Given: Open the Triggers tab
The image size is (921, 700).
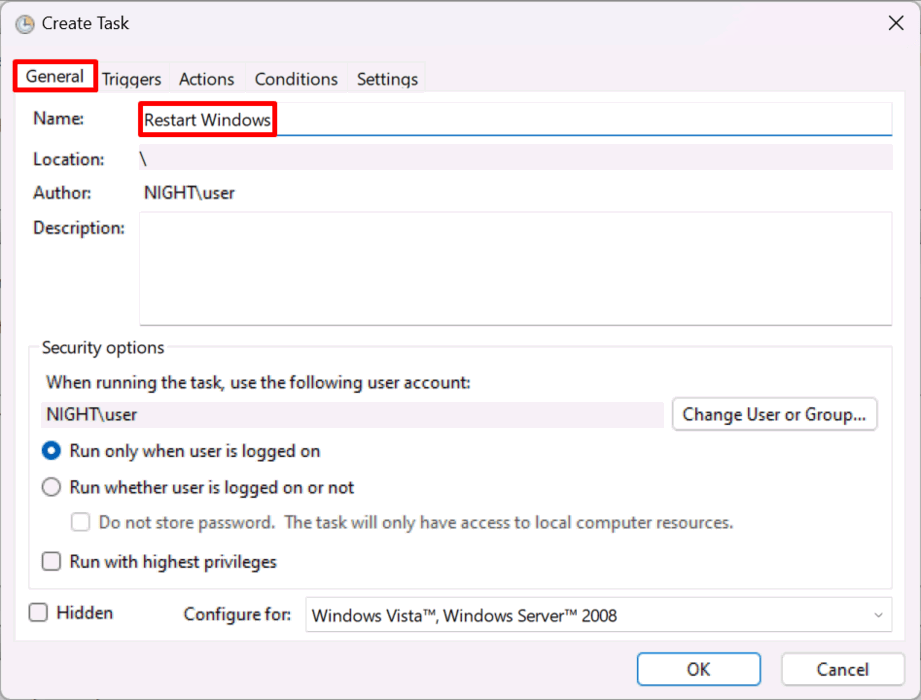Looking at the screenshot, I should (132, 79).
